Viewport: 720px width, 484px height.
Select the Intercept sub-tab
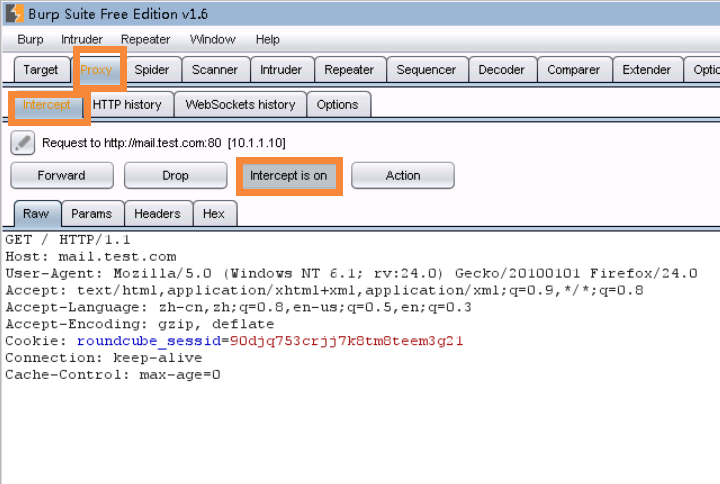pyautogui.click(x=46, y=105)
